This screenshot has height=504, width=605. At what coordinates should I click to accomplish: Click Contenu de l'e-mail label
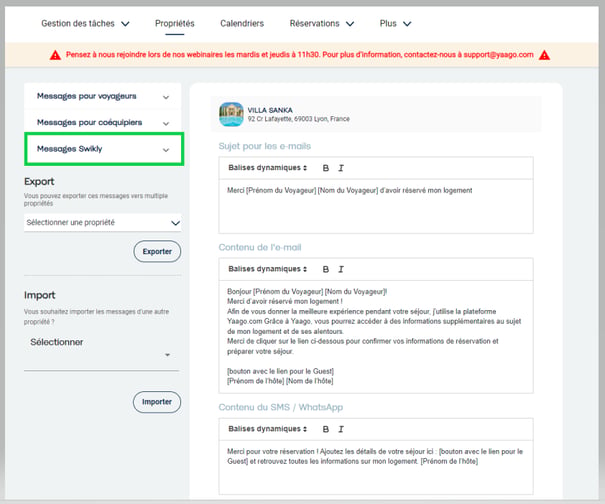(x=260, y=247)
